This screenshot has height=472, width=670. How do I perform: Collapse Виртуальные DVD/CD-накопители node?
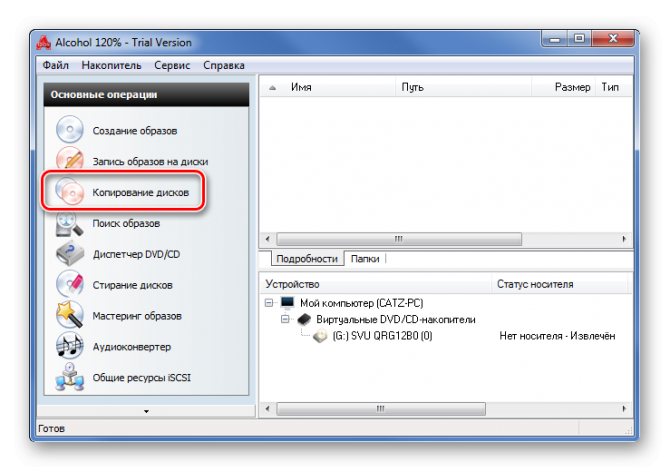coord(285,319)
